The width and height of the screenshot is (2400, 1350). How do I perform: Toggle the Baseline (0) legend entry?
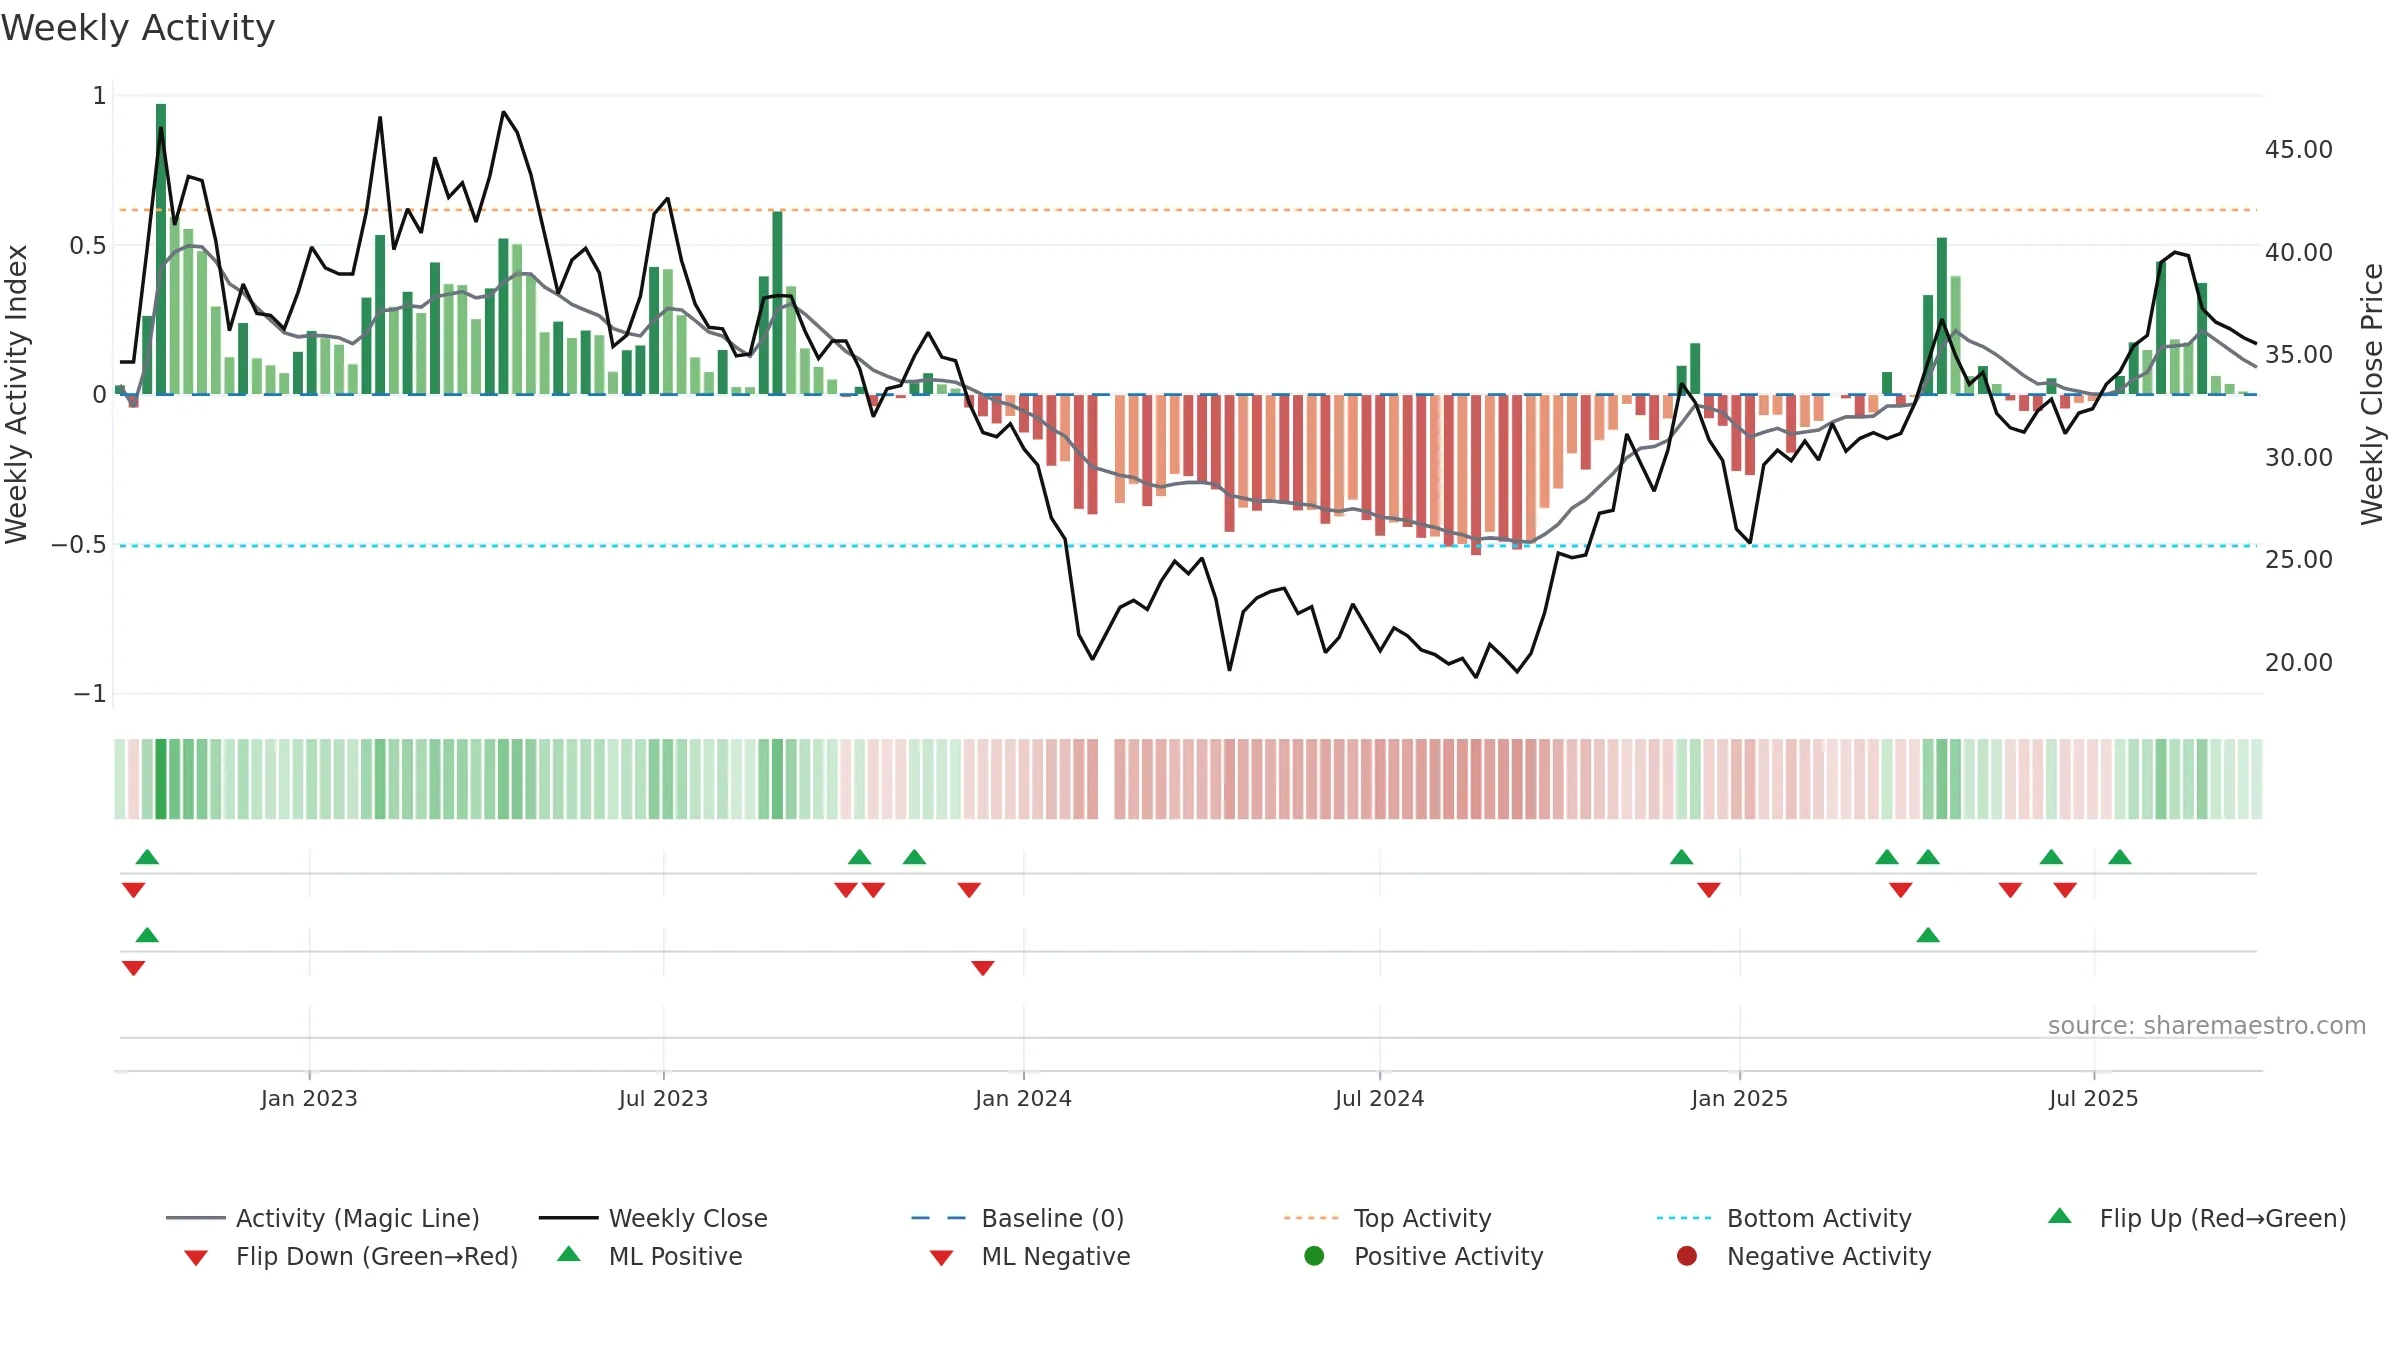(x=1018, y=1218)
